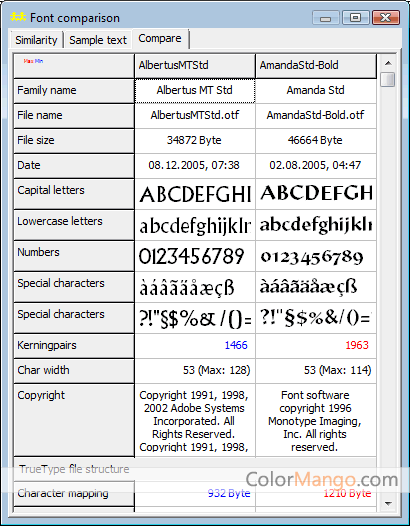
Task: Click the AmandaStd-Bold numbers preview
Action: pyautogui.click(x=316, y=256)
